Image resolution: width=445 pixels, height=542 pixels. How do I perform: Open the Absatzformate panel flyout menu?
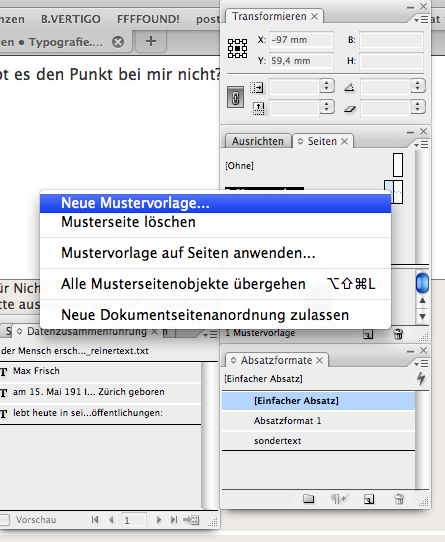[x=421, y=363]
